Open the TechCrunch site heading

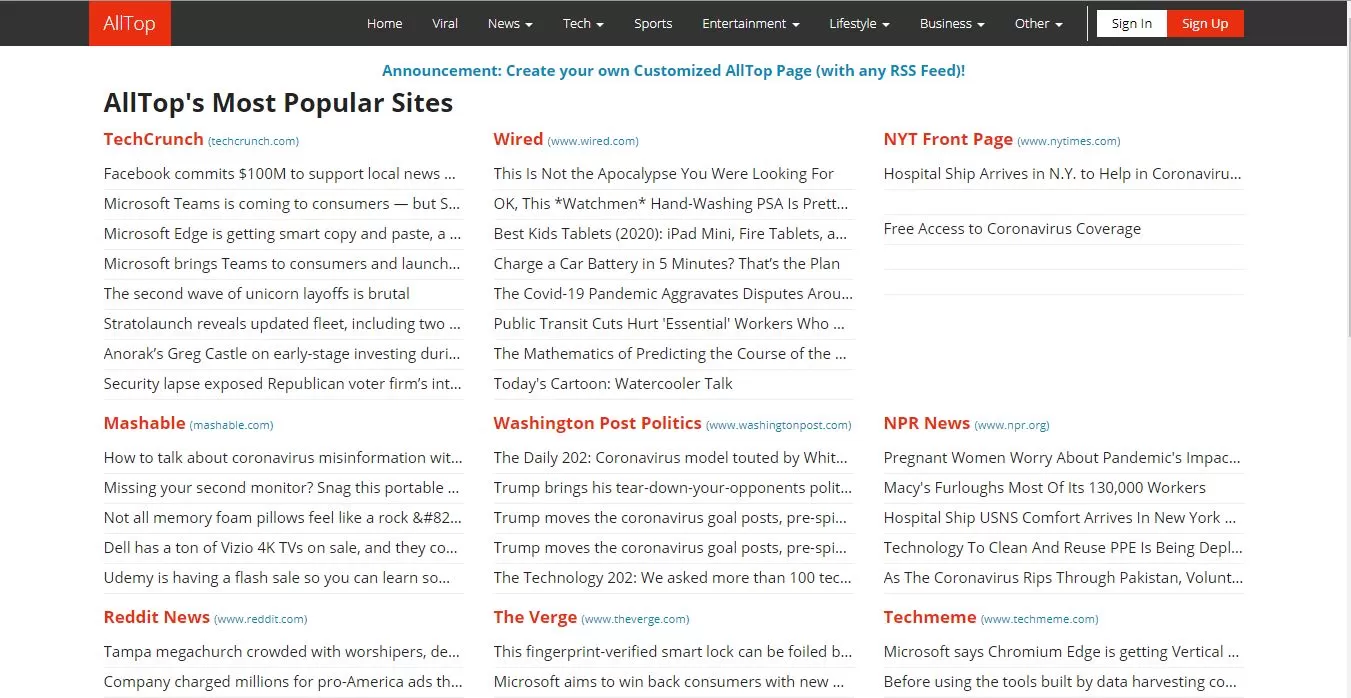(154, 139)
